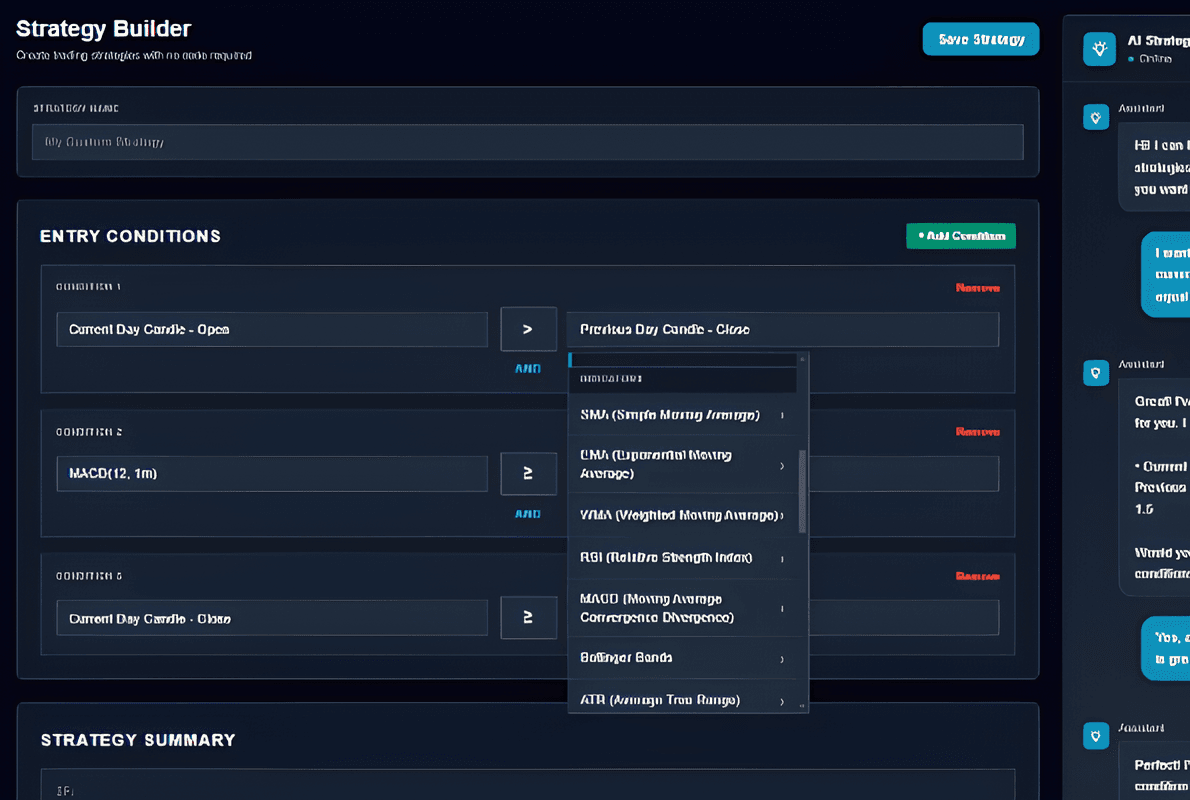Open the MACD(12, 1m) operand dropdown
Screen dimensions: 1190x800
272,474
